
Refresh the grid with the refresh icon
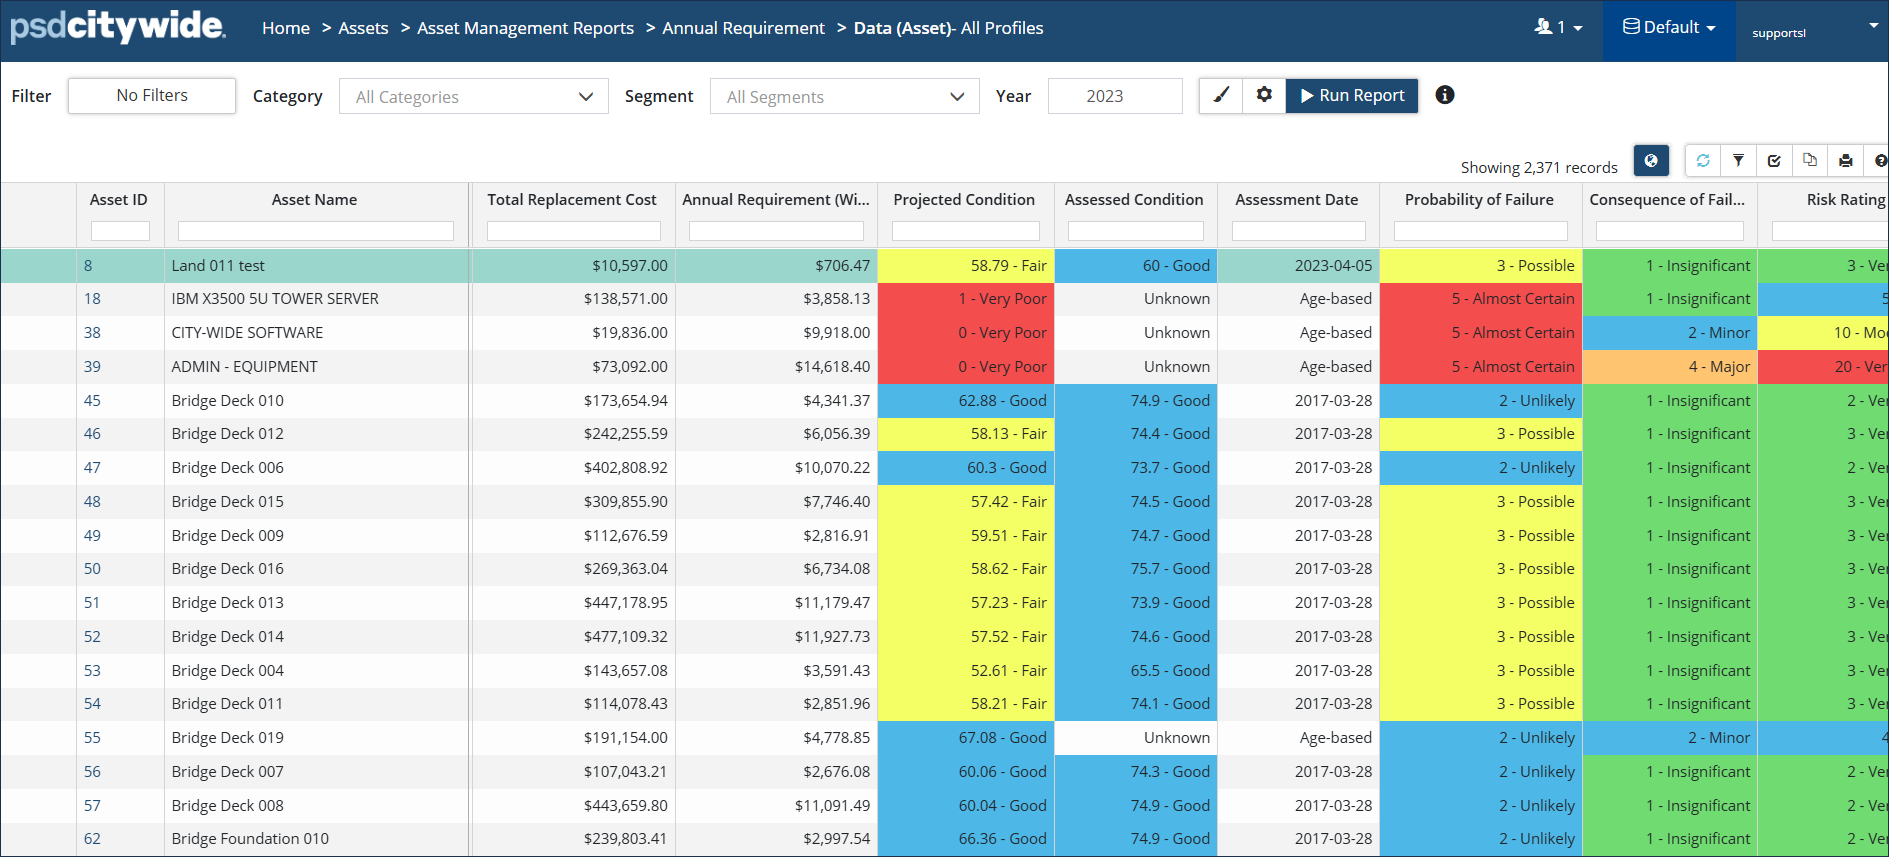pos(1703,160)
